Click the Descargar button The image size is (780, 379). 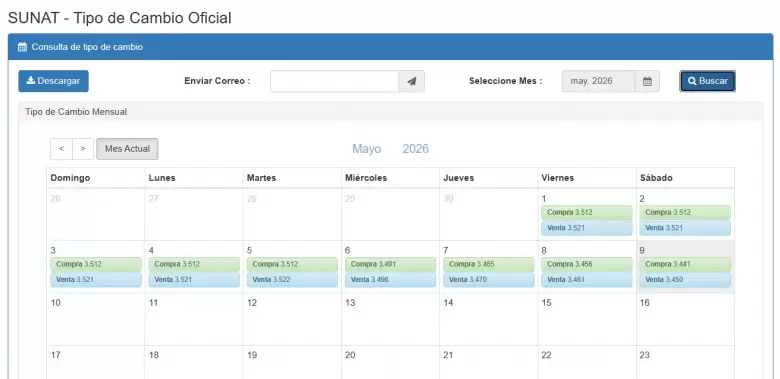click(x=53, y=81)
